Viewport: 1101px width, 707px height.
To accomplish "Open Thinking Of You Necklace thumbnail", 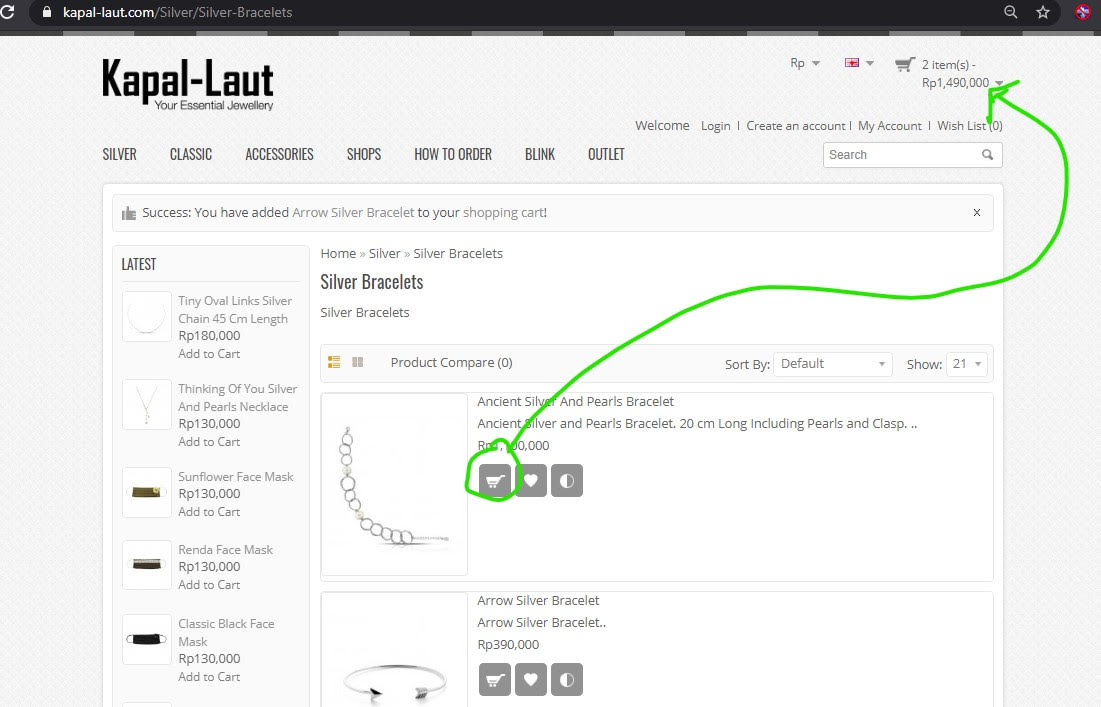I will (x=147, y=404).
